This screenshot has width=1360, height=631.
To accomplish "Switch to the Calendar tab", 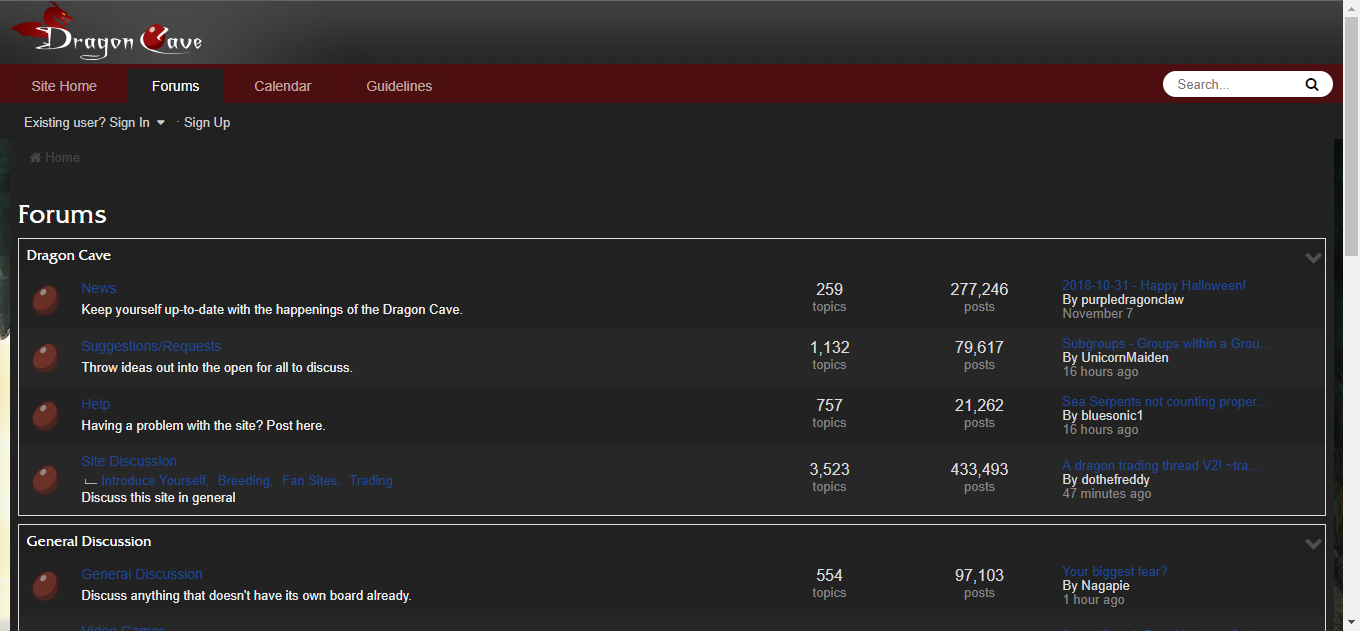I will coord(282,86).
